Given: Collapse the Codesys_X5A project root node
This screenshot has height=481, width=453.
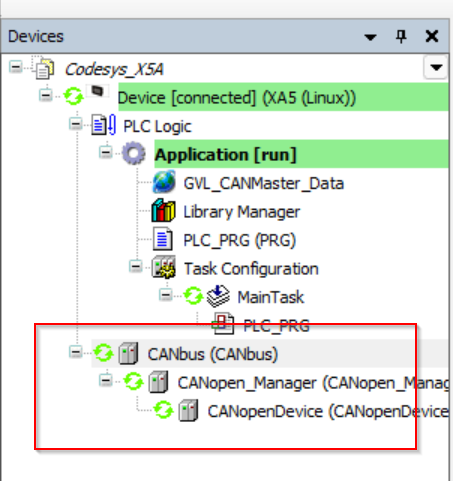Looking at the screenshot, I should [15, 67].
